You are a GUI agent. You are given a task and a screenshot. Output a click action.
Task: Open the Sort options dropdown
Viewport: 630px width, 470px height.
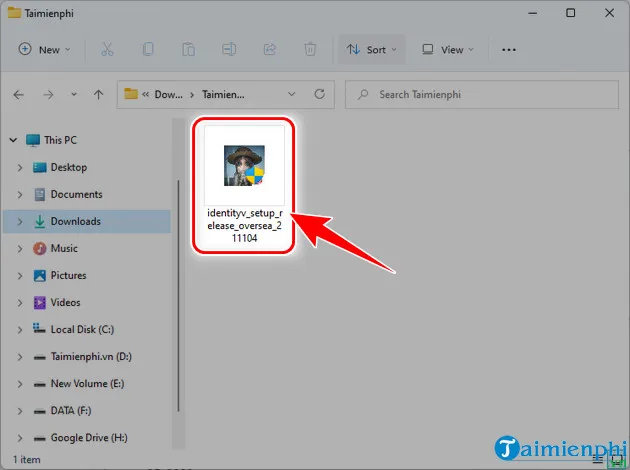[x=370, y=49]
